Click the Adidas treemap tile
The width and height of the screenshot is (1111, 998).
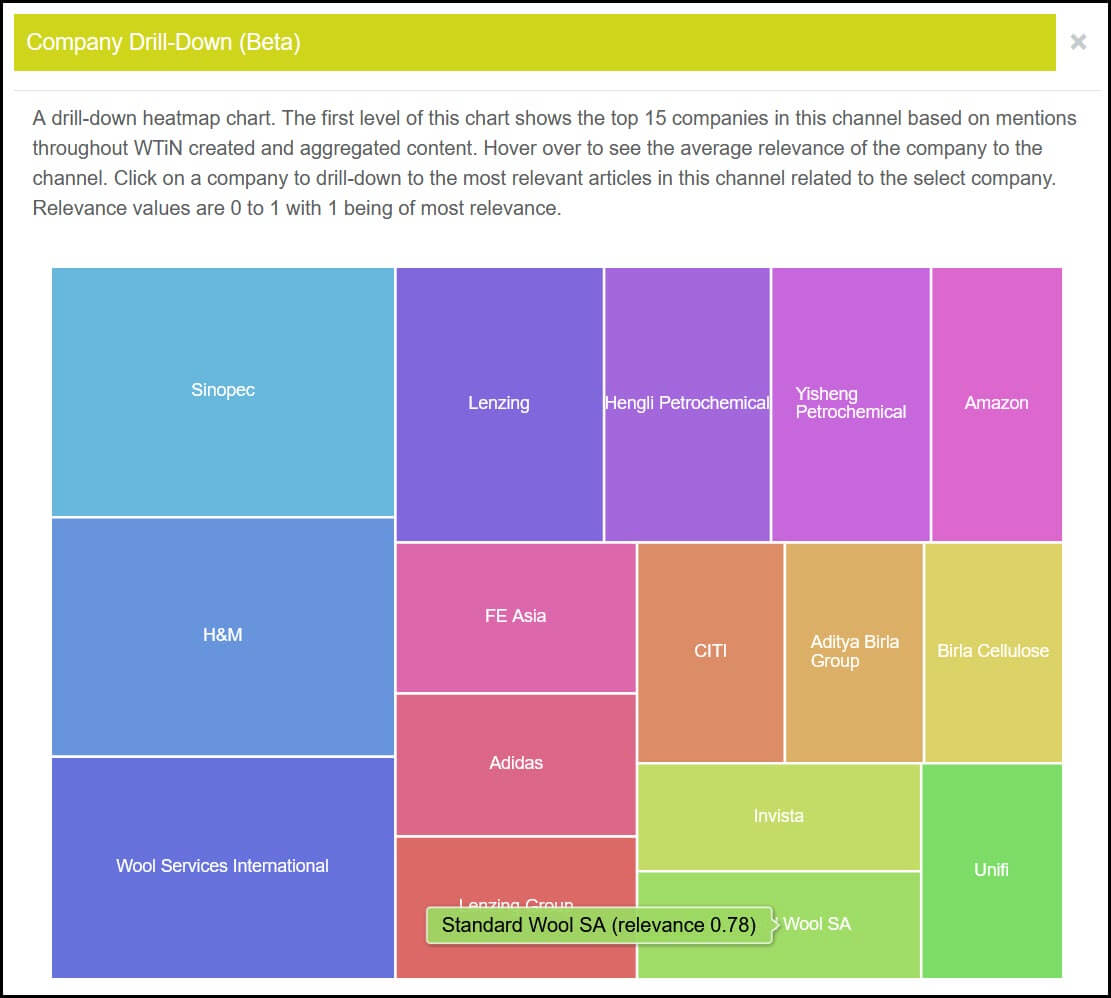point(515,765)
